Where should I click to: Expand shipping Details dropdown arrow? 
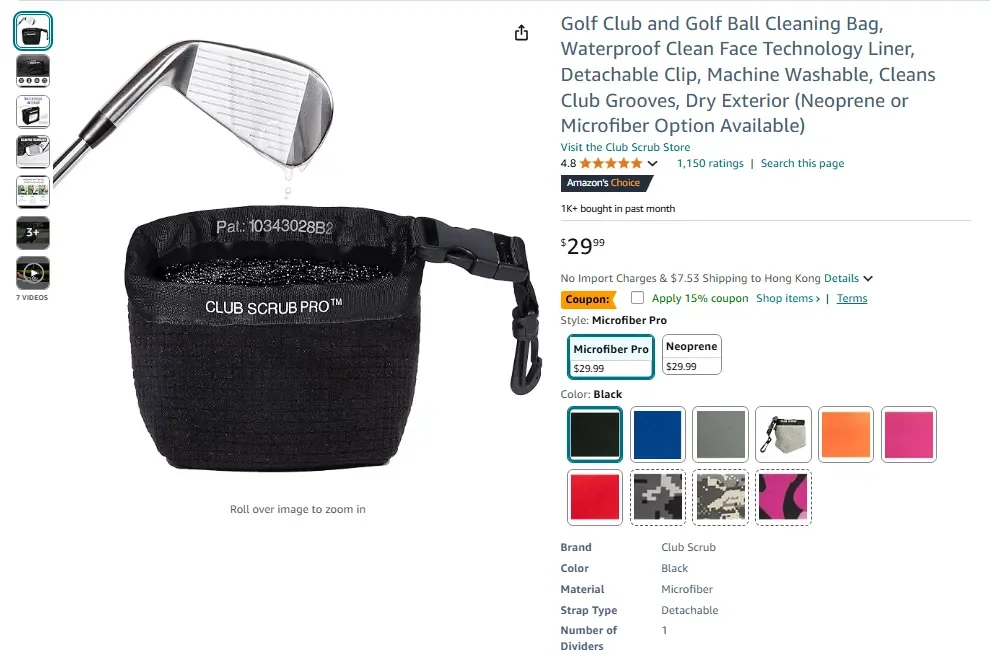point(868,279)
